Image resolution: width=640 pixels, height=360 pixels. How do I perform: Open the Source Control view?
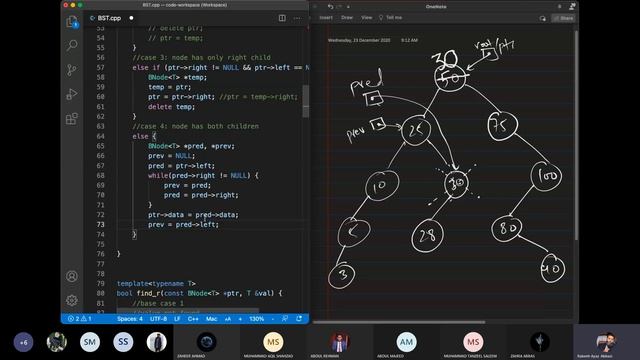(72, 70)
